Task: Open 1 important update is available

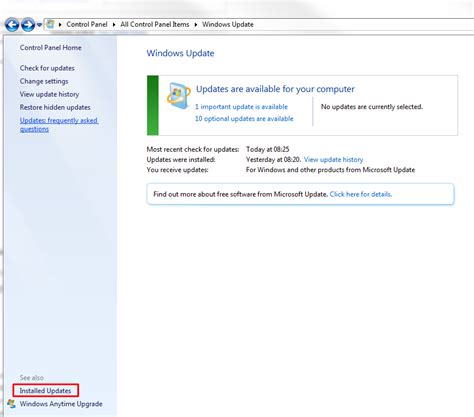Action: point(241,107)
